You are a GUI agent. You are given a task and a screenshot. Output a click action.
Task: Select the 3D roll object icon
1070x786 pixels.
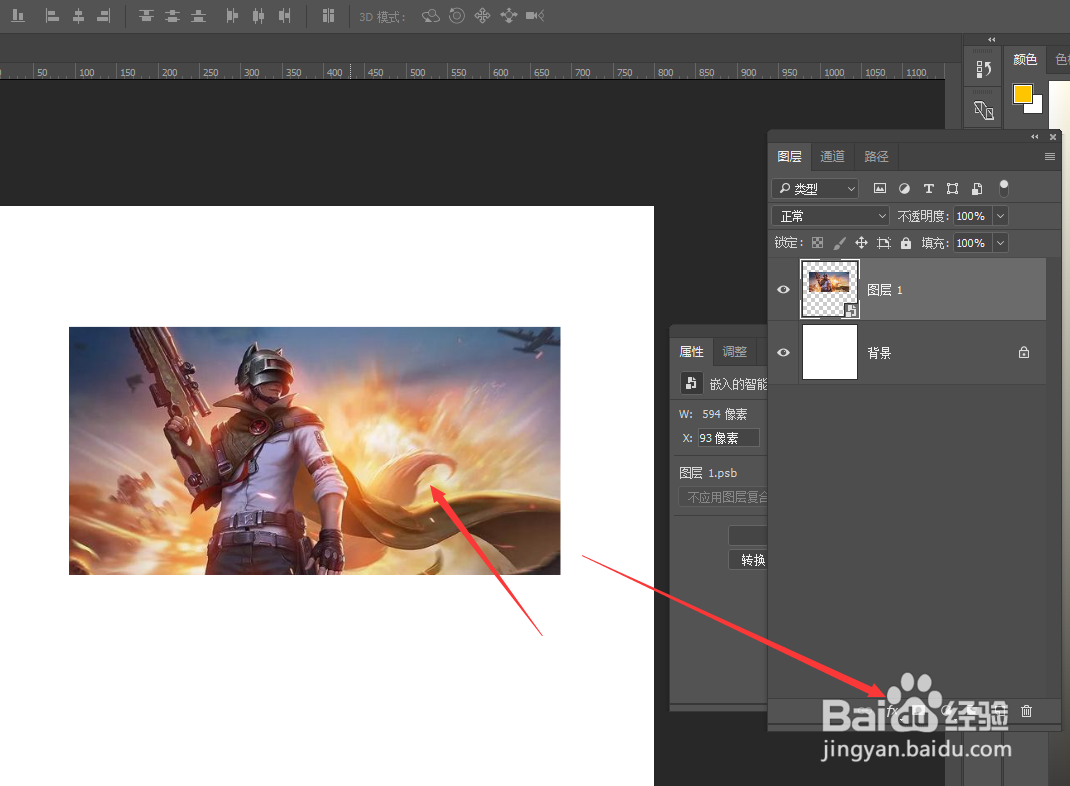(457, 16)
